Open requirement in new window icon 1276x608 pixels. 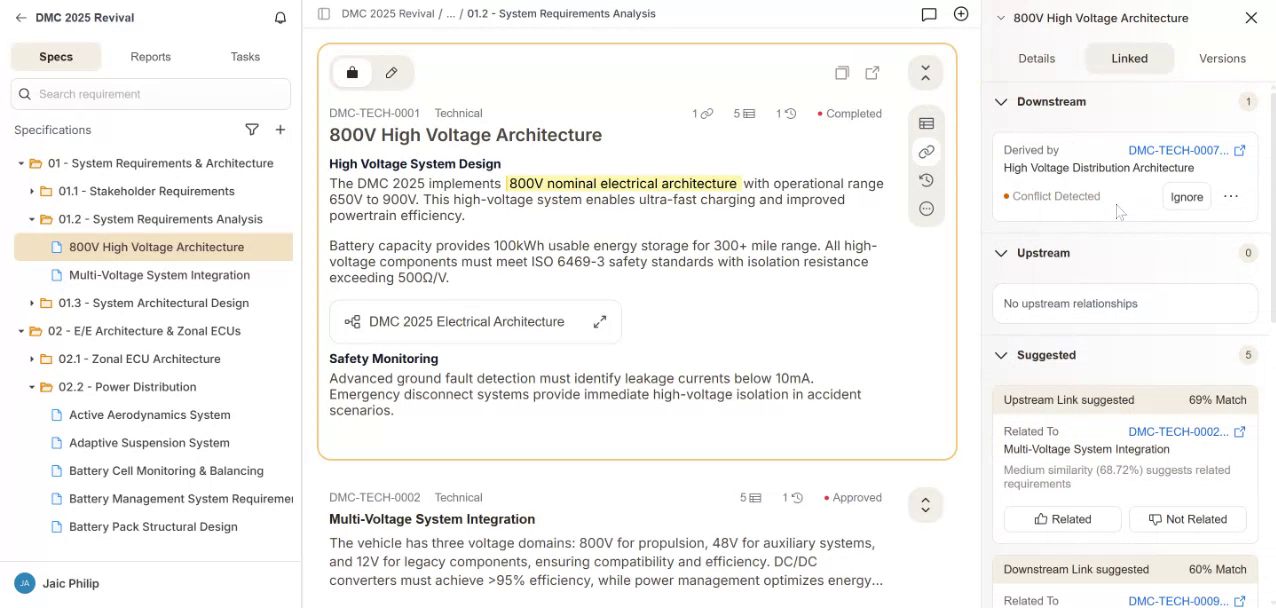pos(872,73)
